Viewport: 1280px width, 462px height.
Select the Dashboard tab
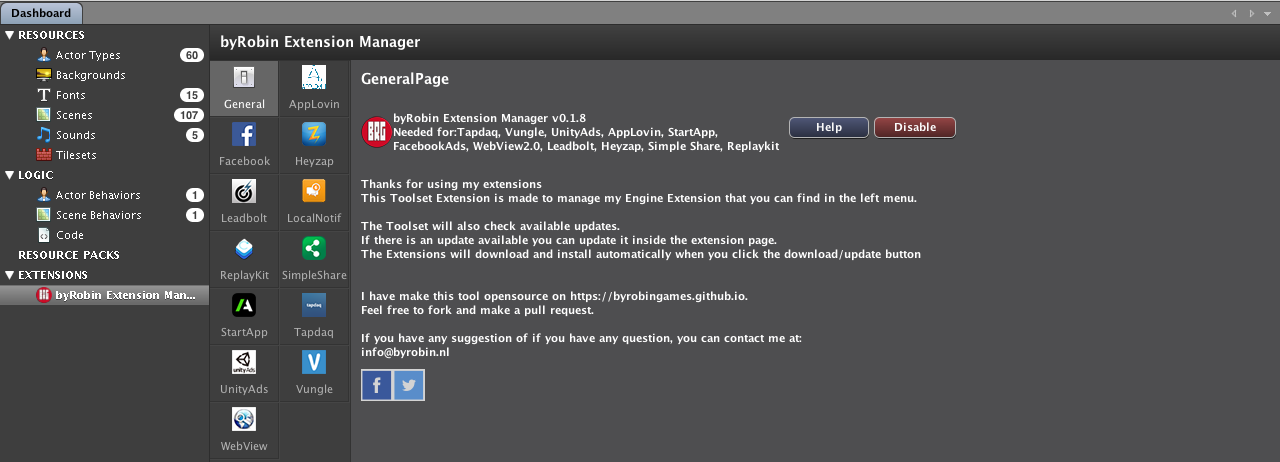click(41, 13)
